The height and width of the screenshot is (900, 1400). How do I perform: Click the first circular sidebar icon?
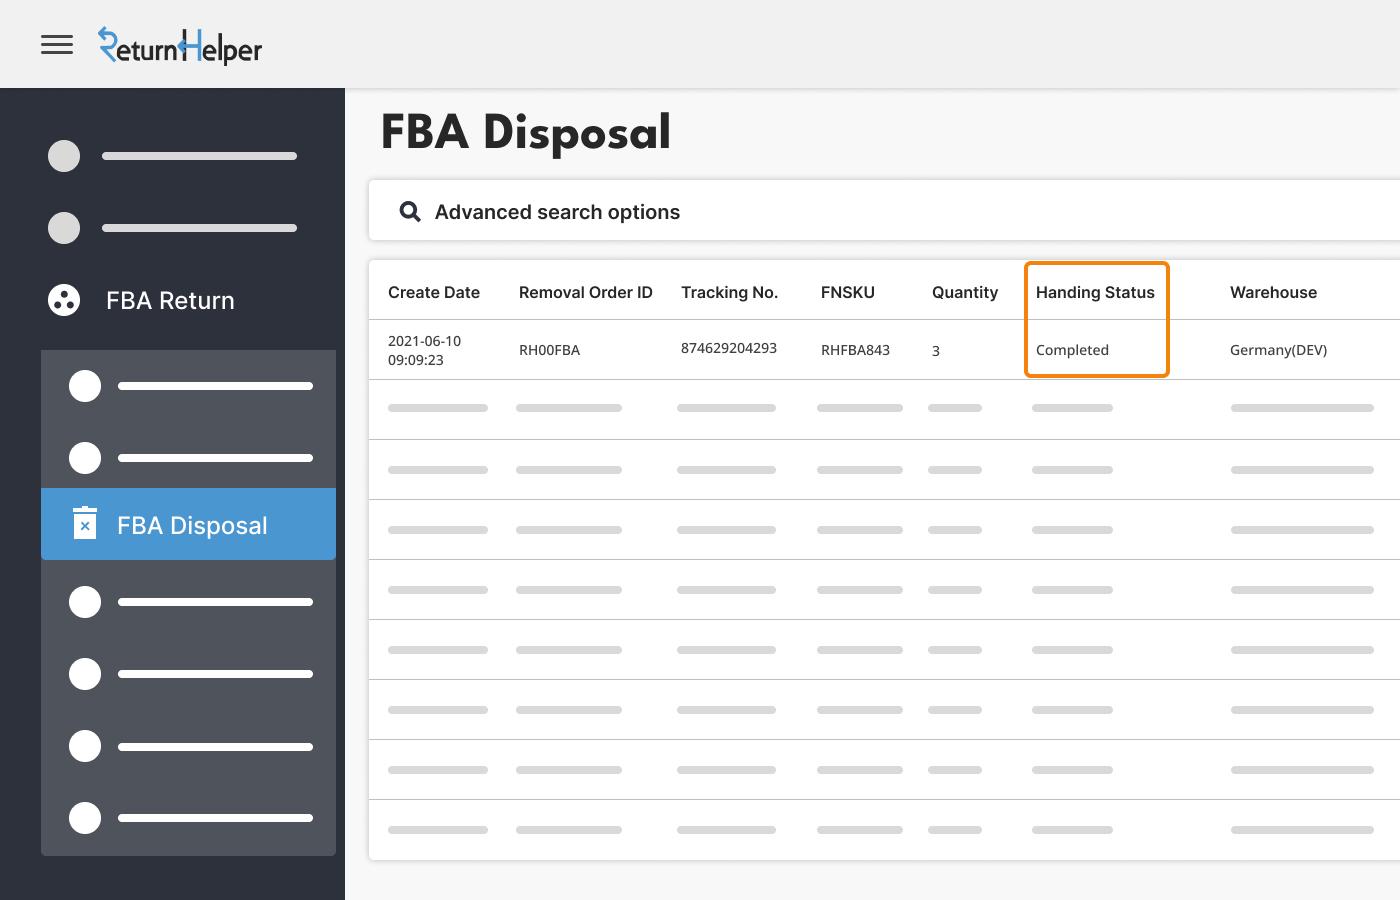[x=64, y=156]
